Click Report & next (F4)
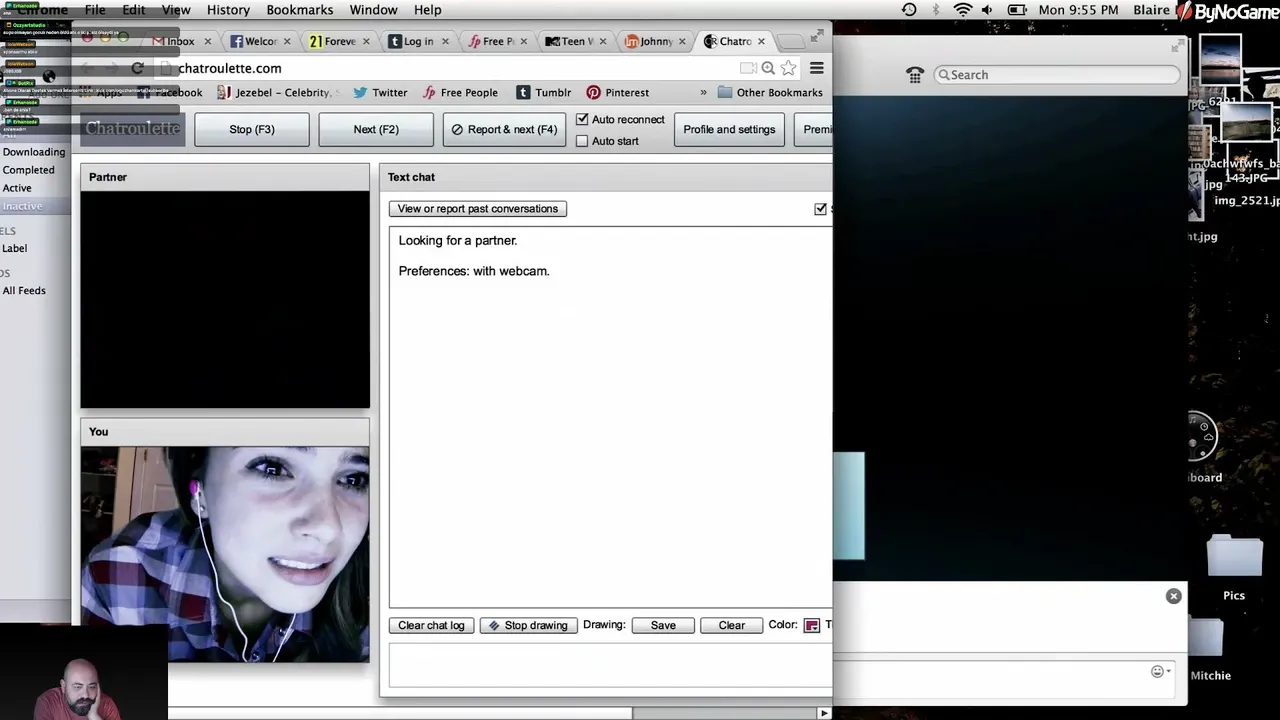1280x720 pixels. (504, 130)
